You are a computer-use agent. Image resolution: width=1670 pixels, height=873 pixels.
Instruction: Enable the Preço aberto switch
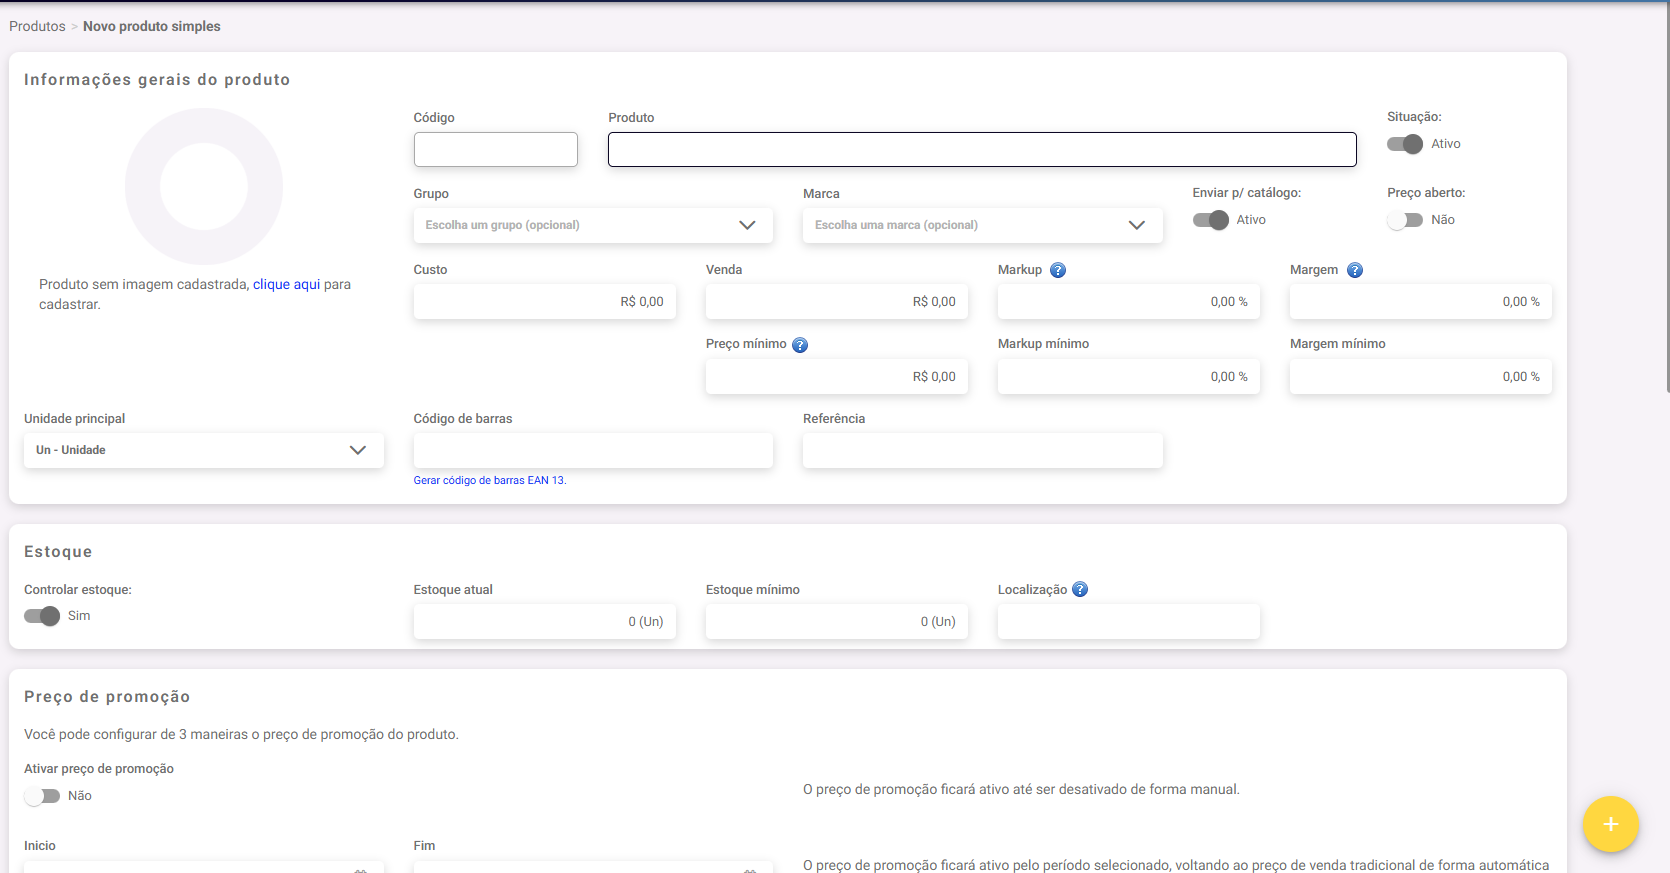[1405, 220]
